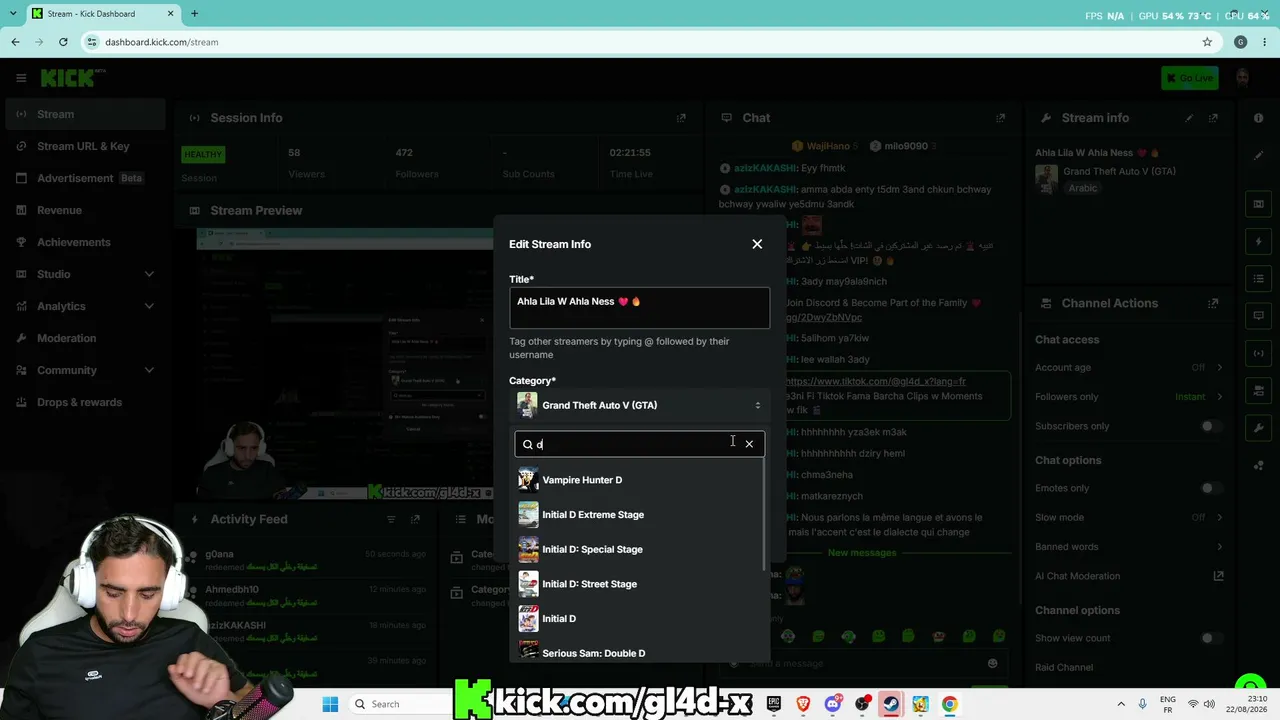
Task: Open the hamburger sidebar menu
Action: coord(21,78)
